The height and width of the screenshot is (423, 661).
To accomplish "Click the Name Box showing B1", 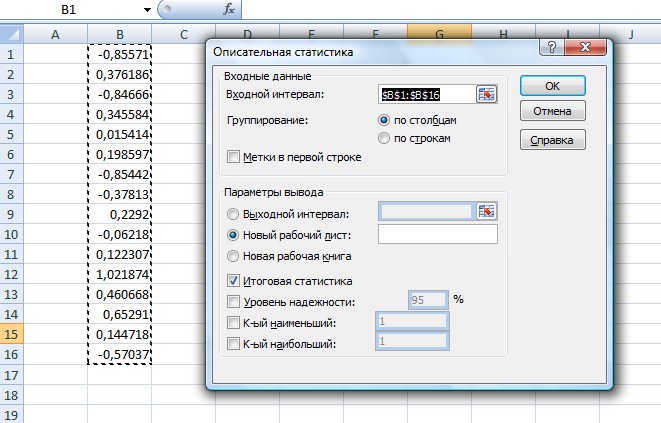I will [70, 9].
